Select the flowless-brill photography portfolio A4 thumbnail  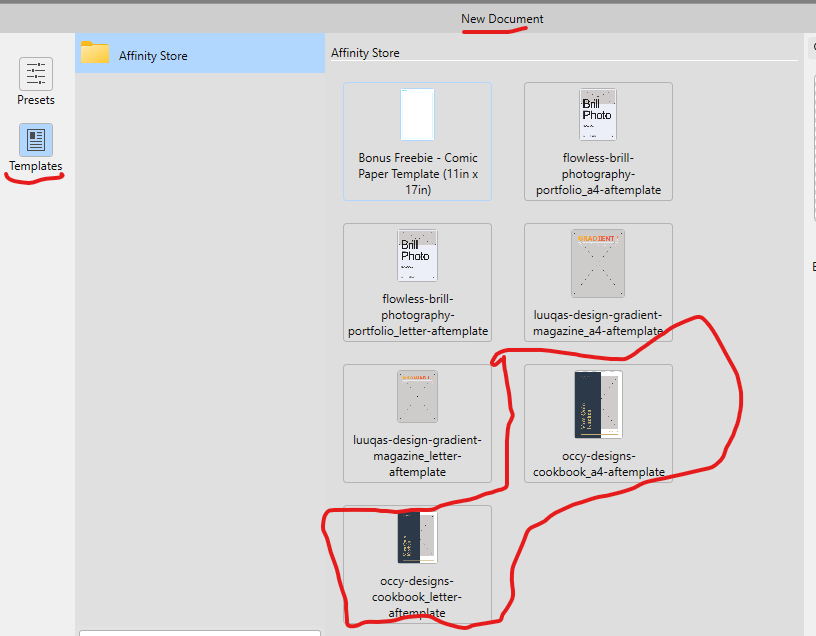[597, 141]
